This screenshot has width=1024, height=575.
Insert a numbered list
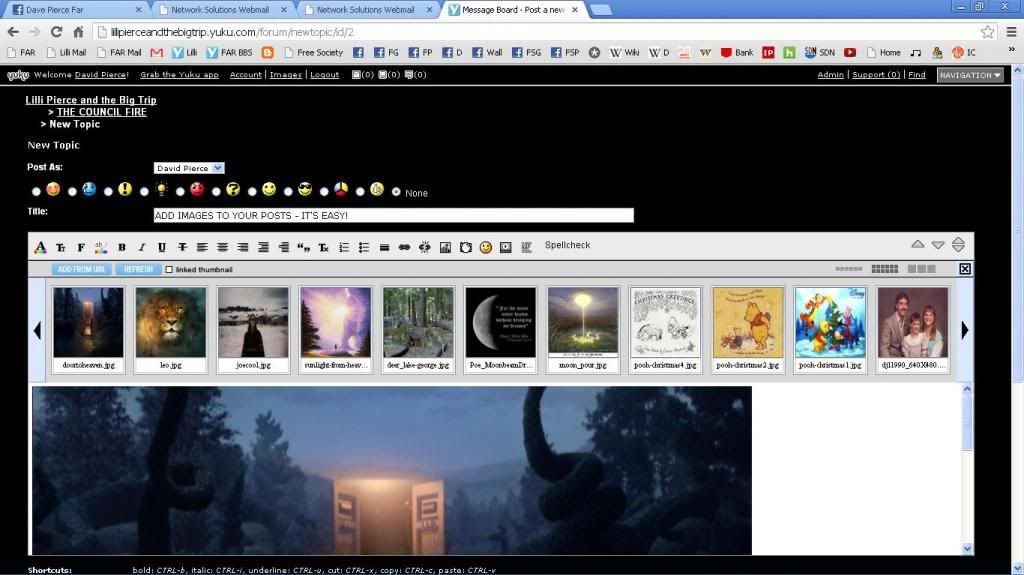pos(344,247)
